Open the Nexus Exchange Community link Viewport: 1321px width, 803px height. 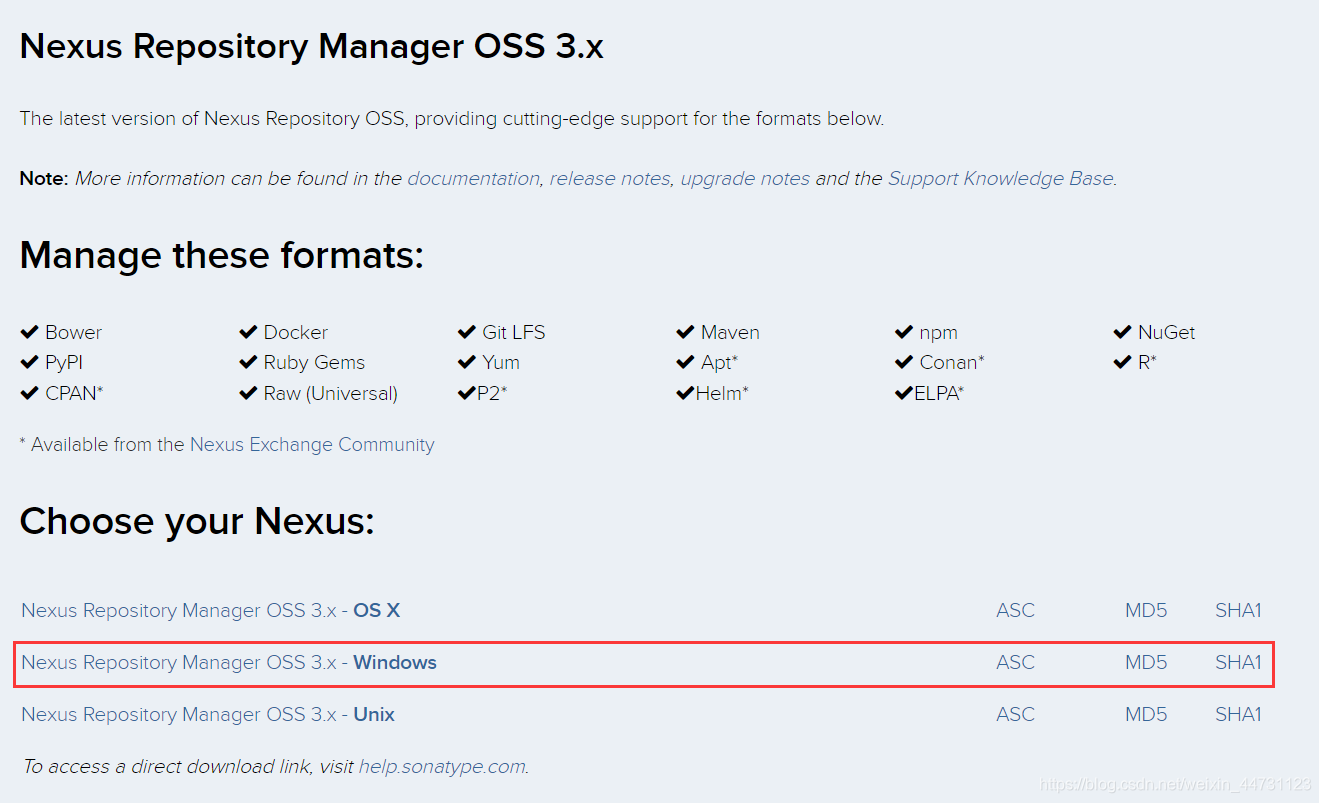[312, 445]
